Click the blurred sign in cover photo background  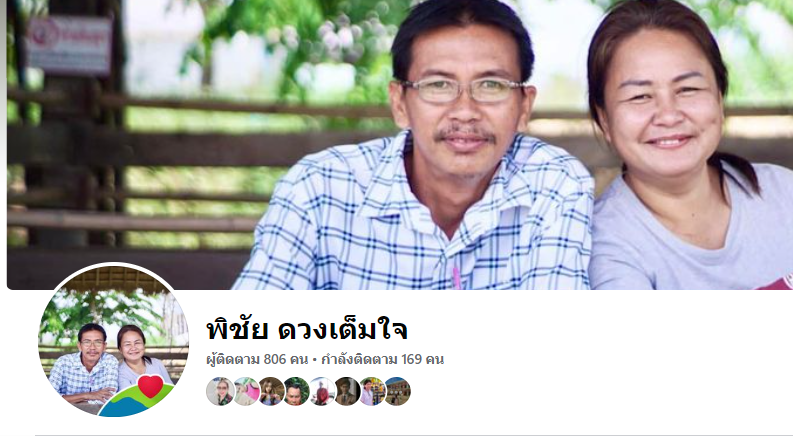point(69,45)
